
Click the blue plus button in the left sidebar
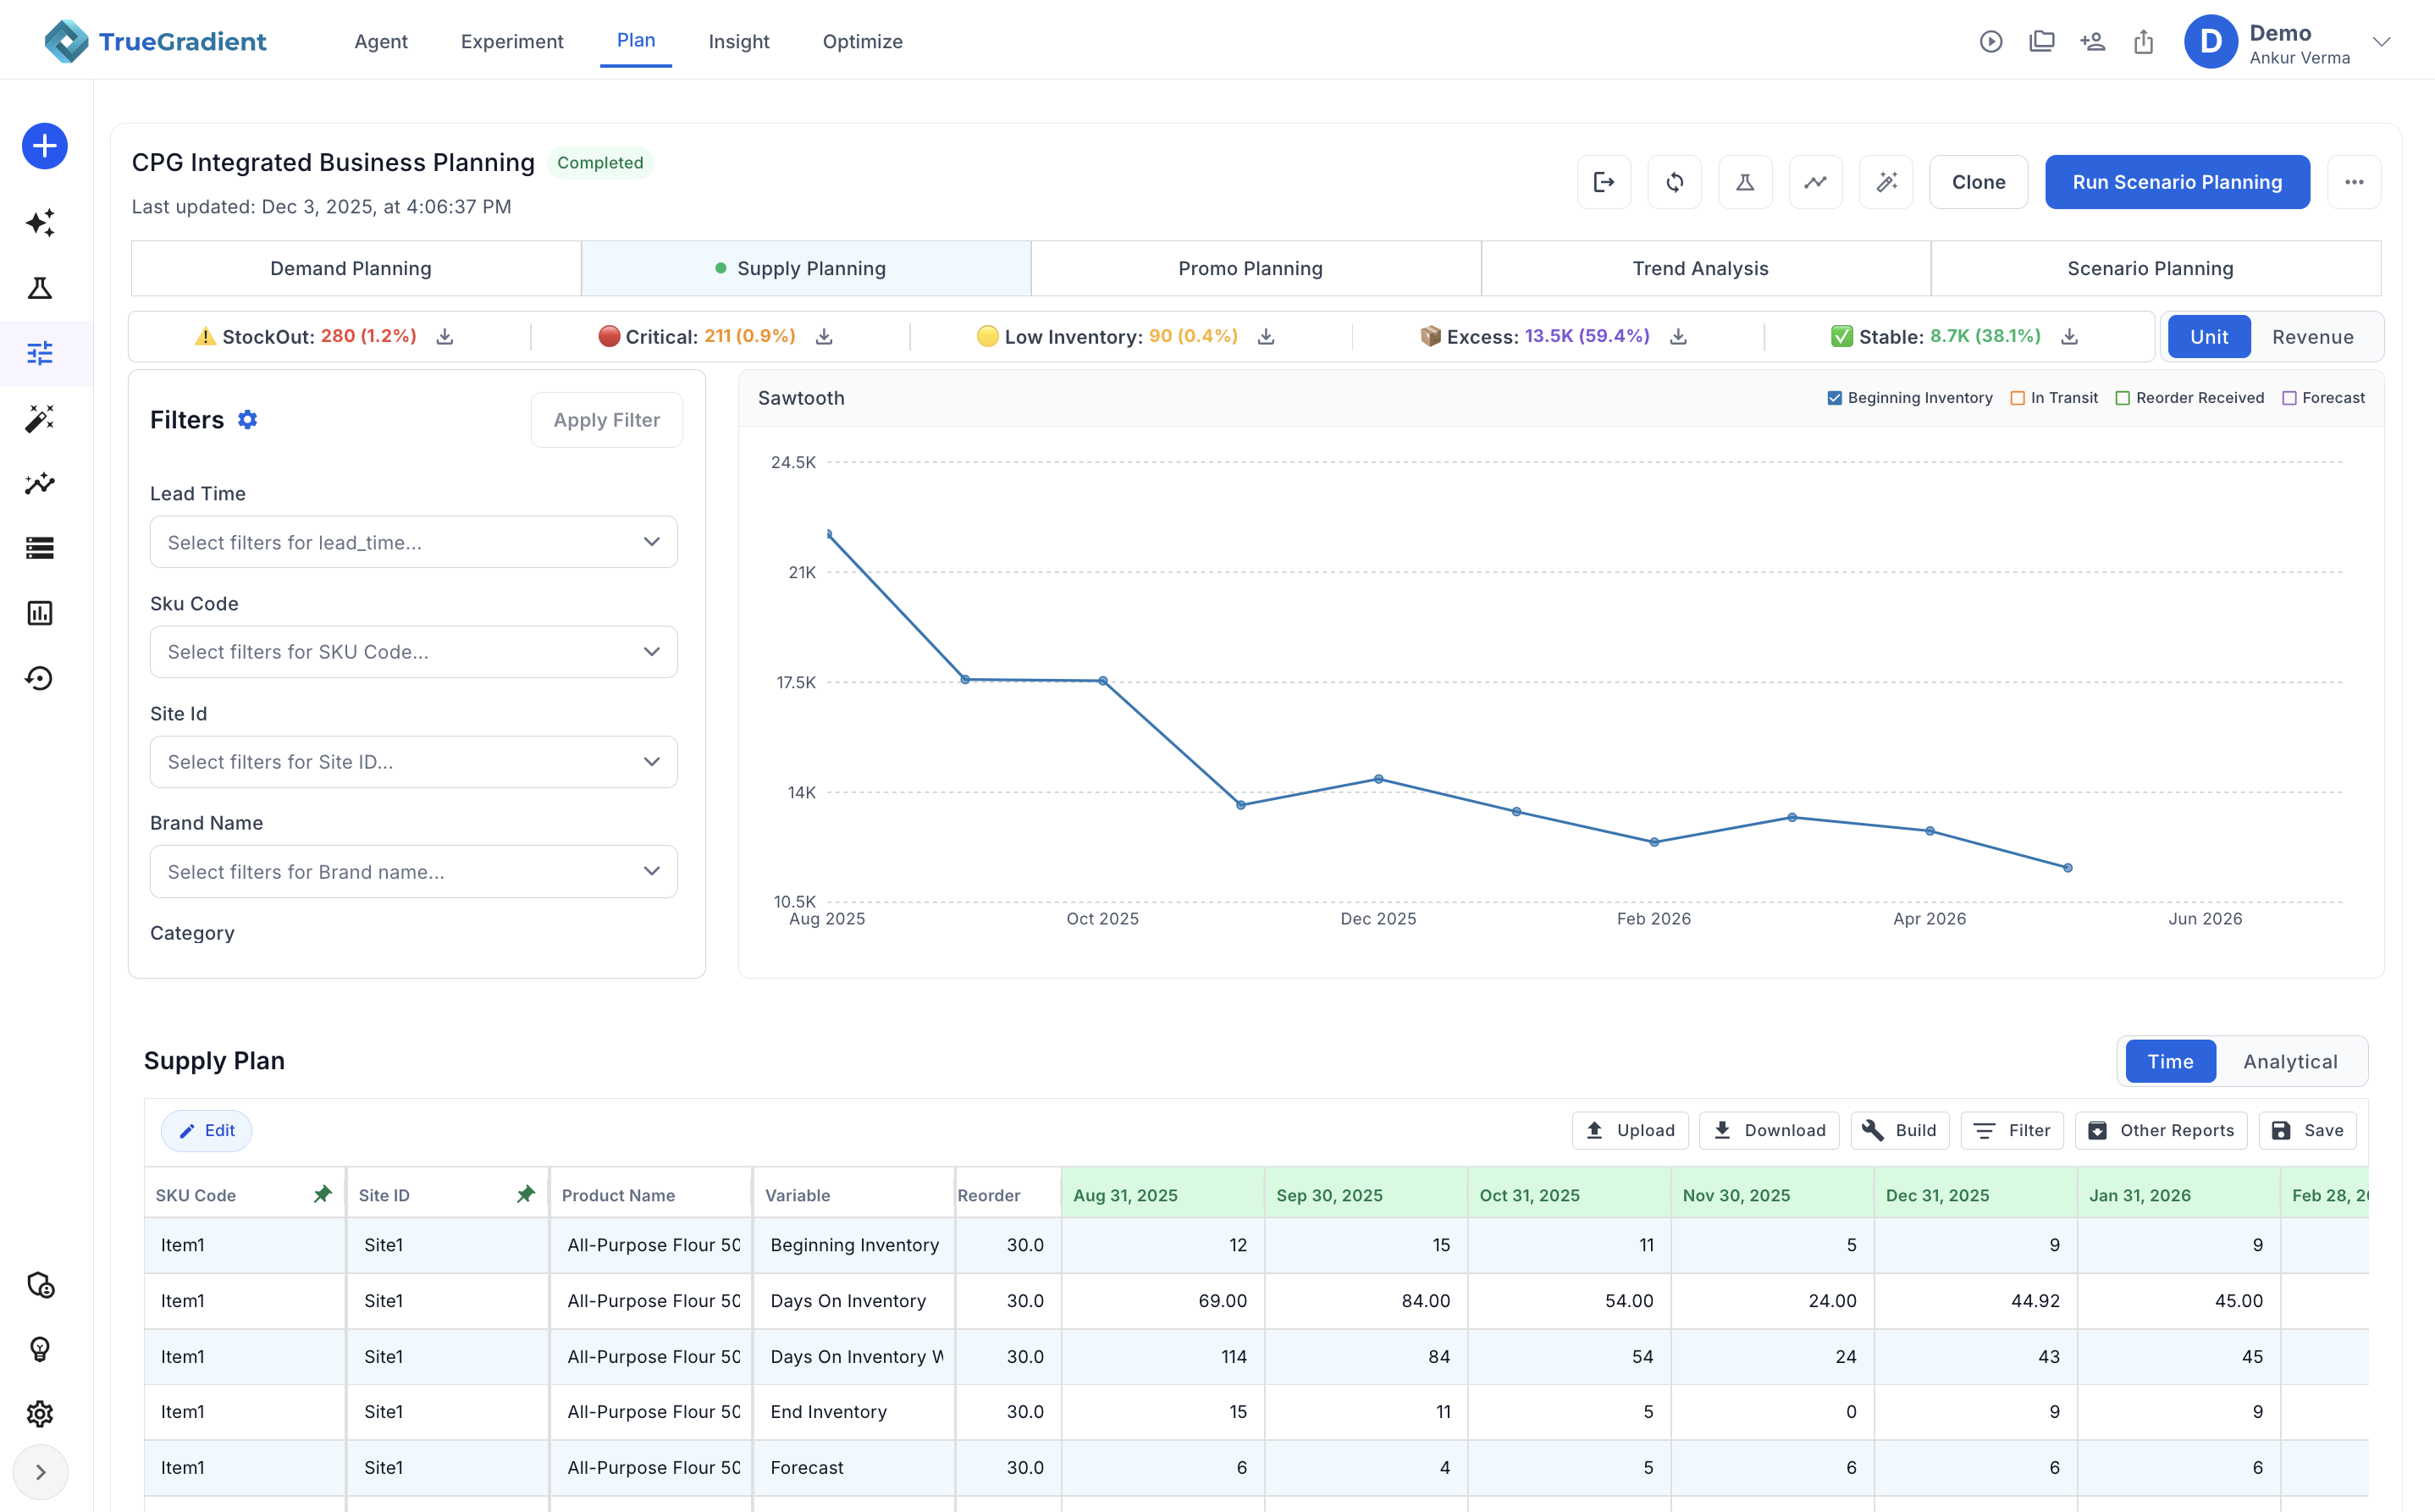click(x=44, y=146)
